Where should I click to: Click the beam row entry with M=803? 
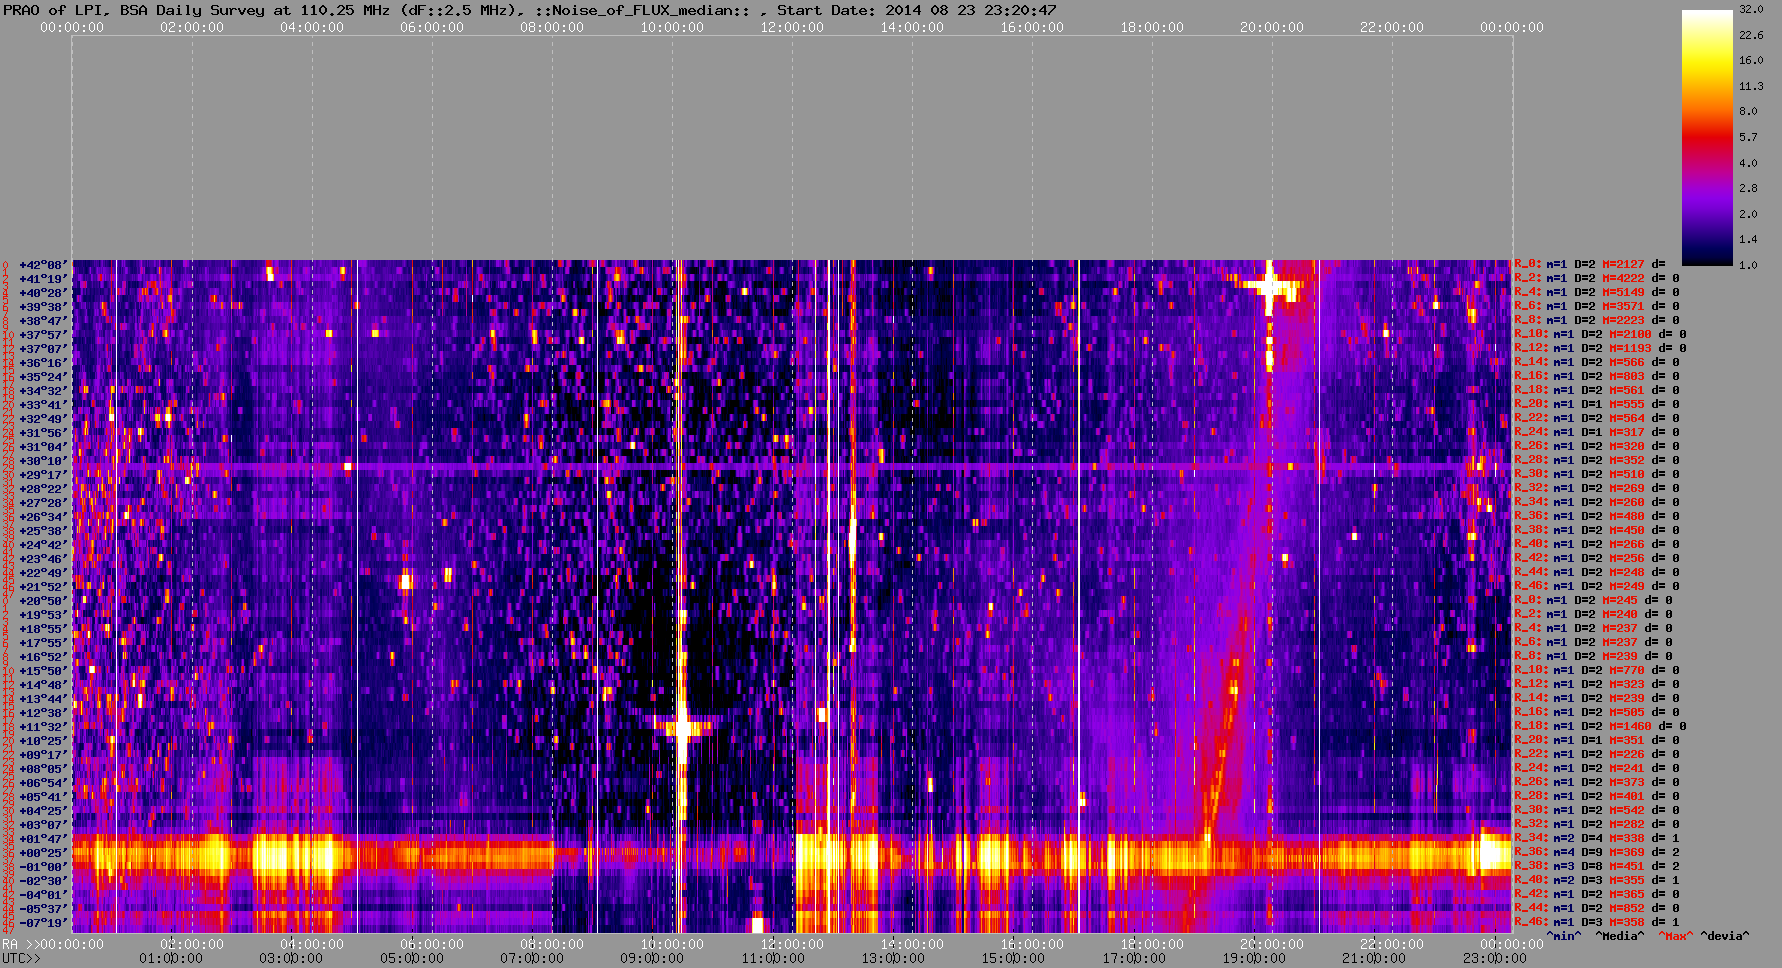[x=1597, y=377]
